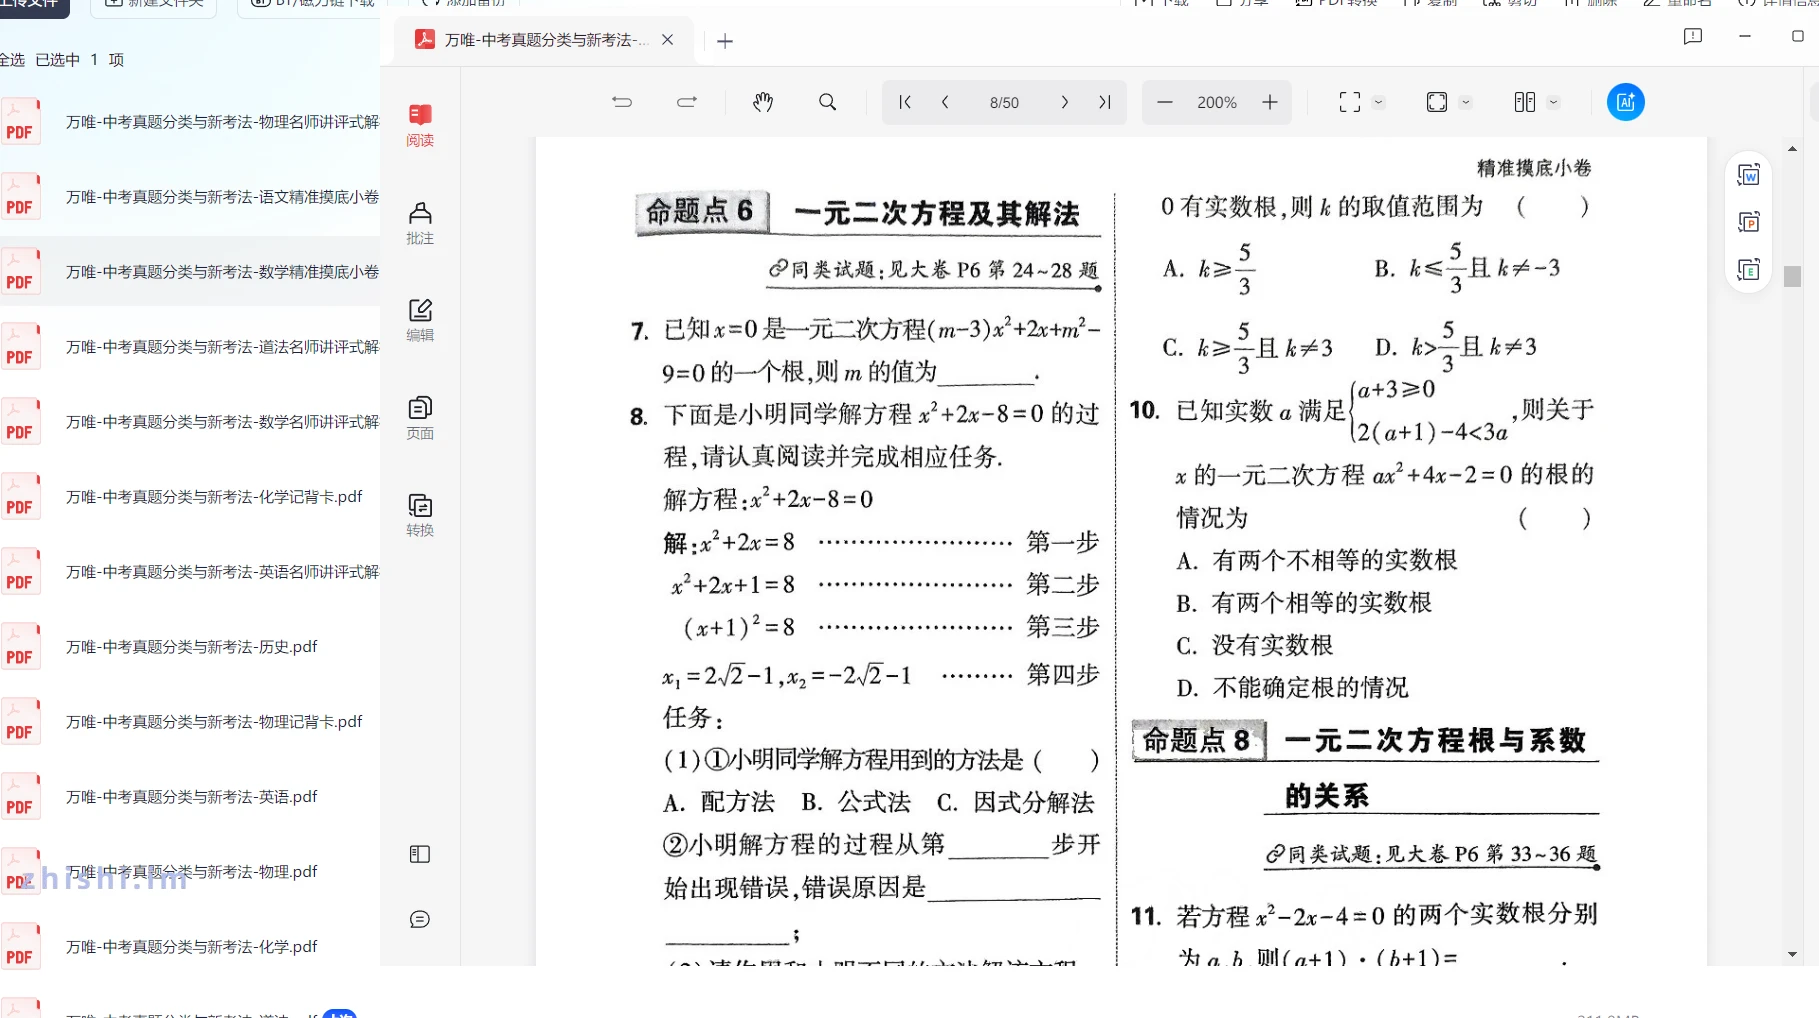Select file 英语.pdf in list
1819x1018 pixels.
coord(190,797)
